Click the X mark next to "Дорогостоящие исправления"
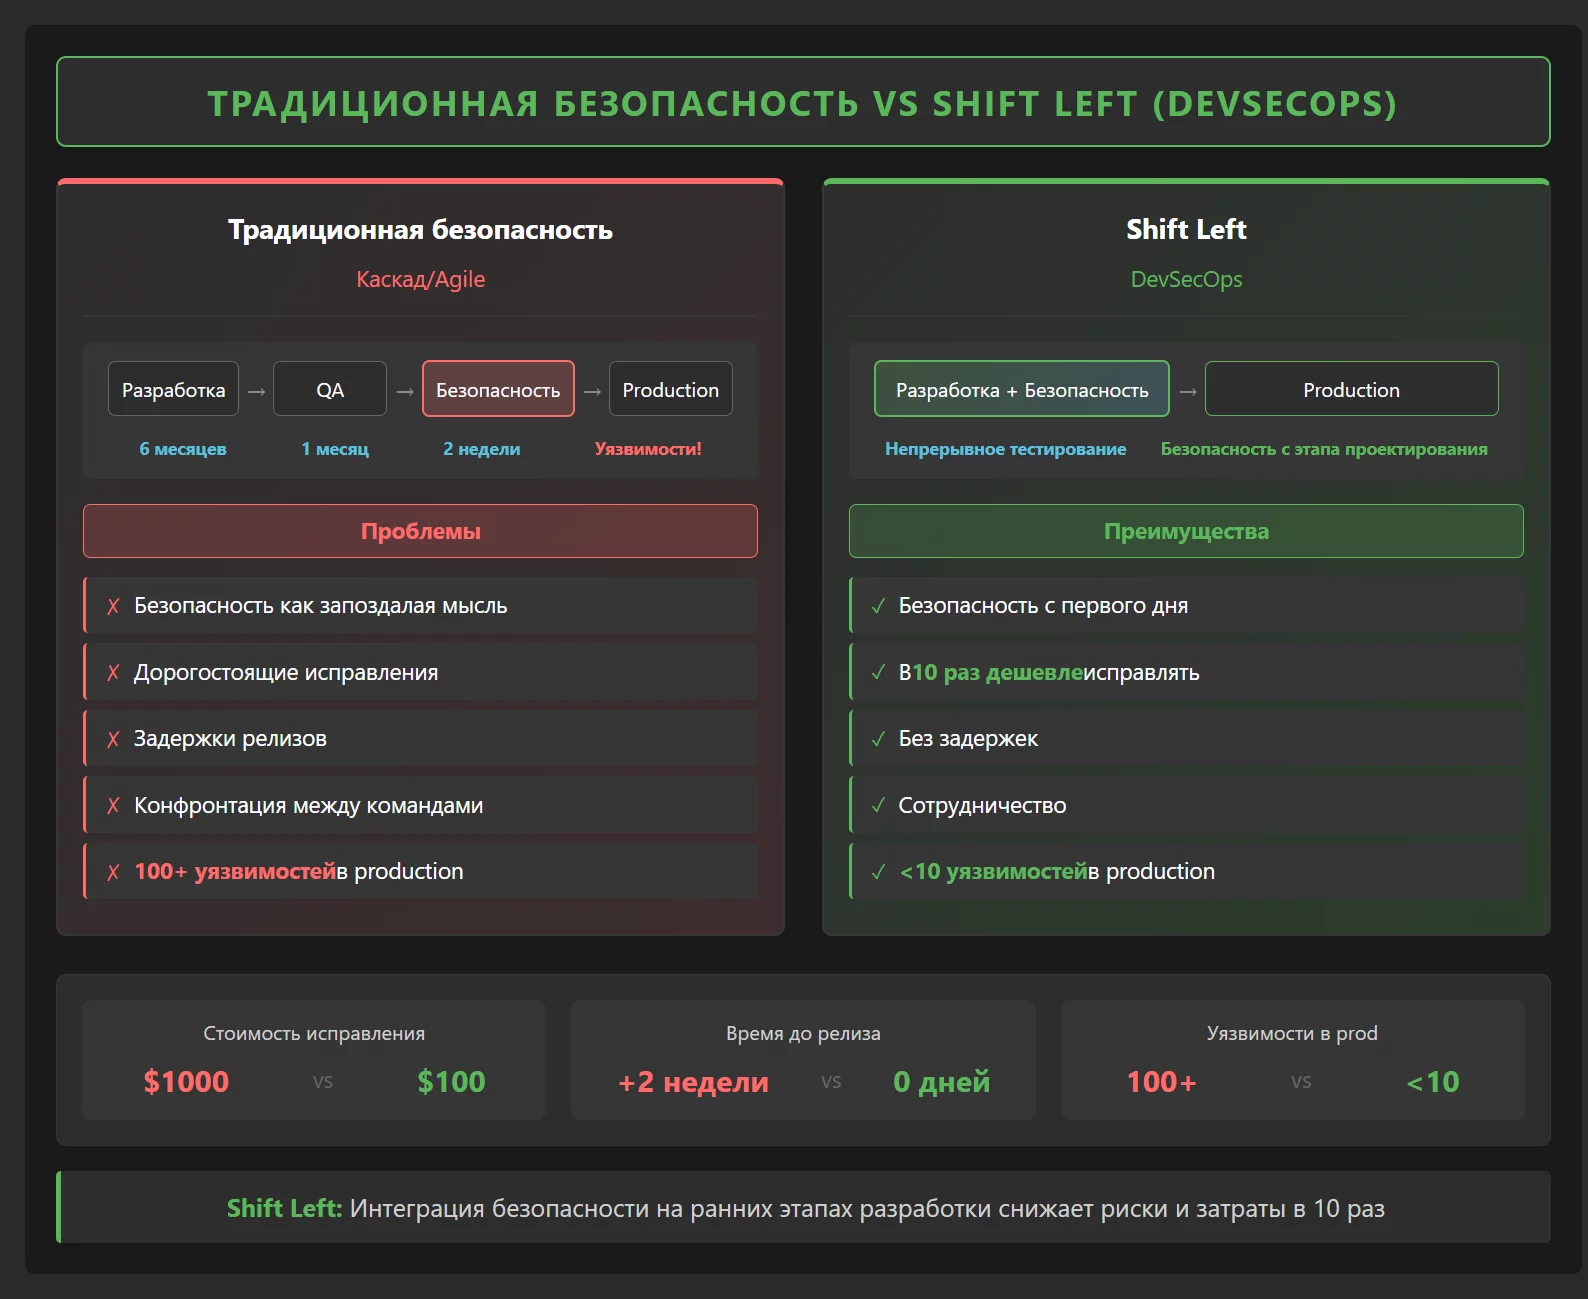 click(113, 673)
